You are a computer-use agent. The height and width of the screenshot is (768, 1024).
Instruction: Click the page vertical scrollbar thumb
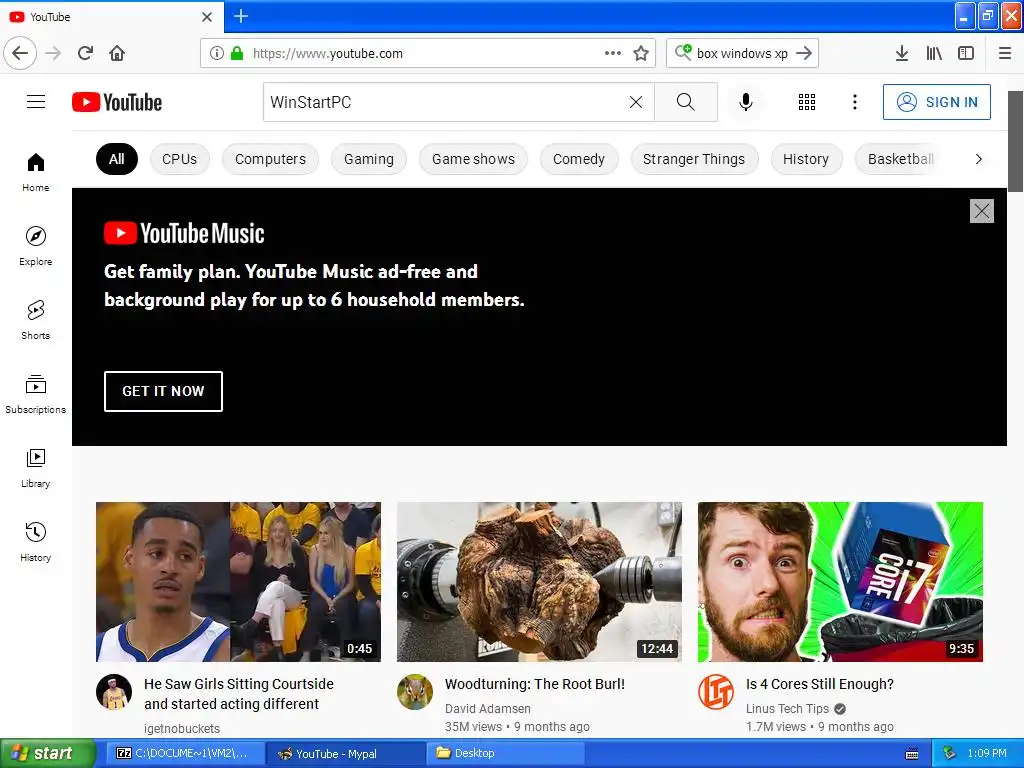pyautogui.click(x=1016, y=141)
